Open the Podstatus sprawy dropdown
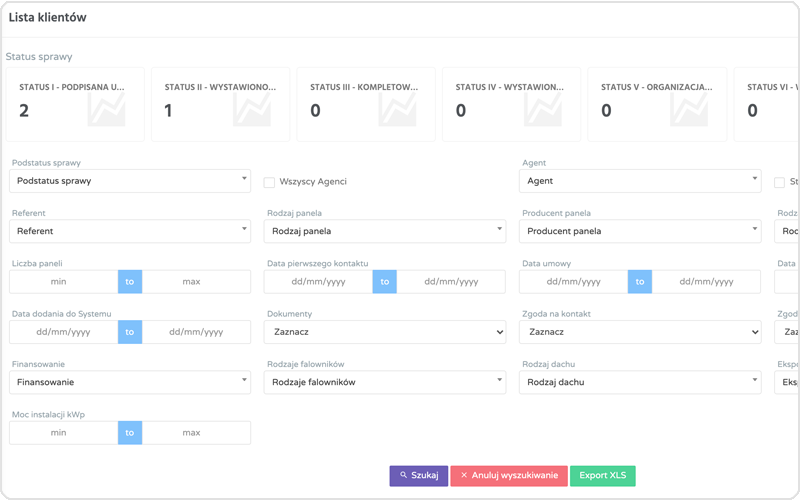This screenshot has height=500, width=800. [130, 181]
